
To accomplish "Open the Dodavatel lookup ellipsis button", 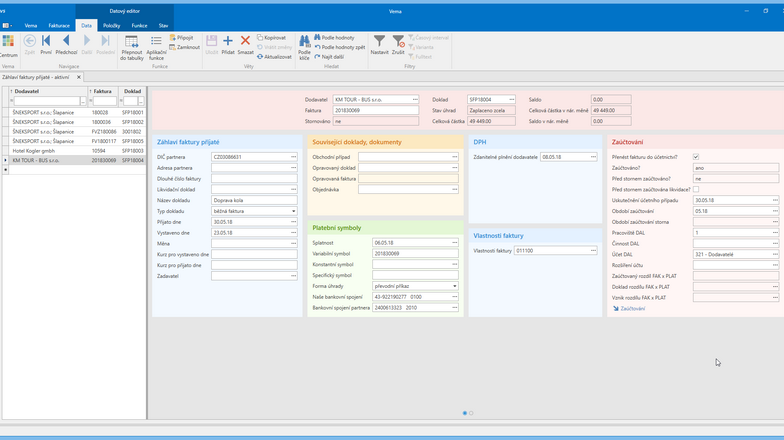I will pyautogui.click(x=415, y=100).
